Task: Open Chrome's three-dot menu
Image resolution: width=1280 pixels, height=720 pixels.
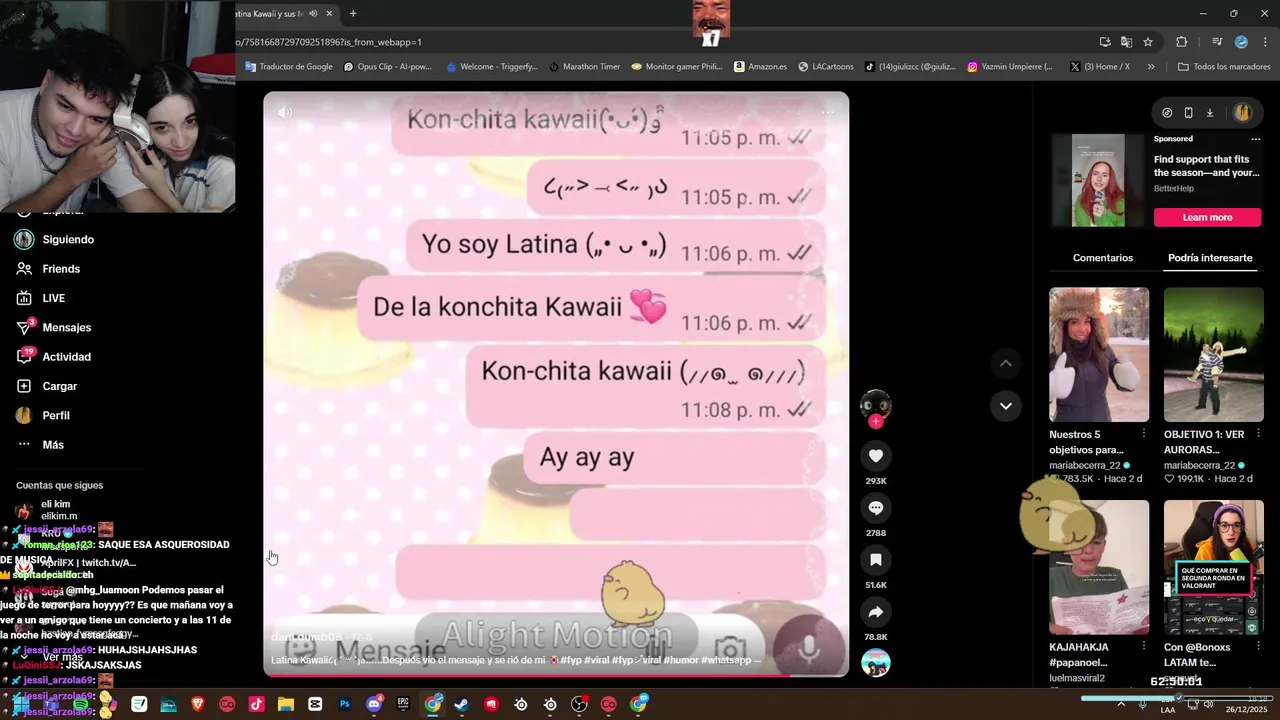Action: [1264, 42]
